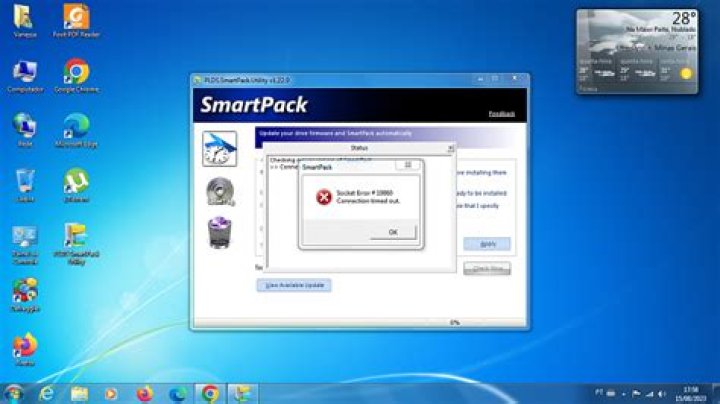Click the taskbar clock showing 17:56
The width and height of the screenshot is (720, 404).
690,393
